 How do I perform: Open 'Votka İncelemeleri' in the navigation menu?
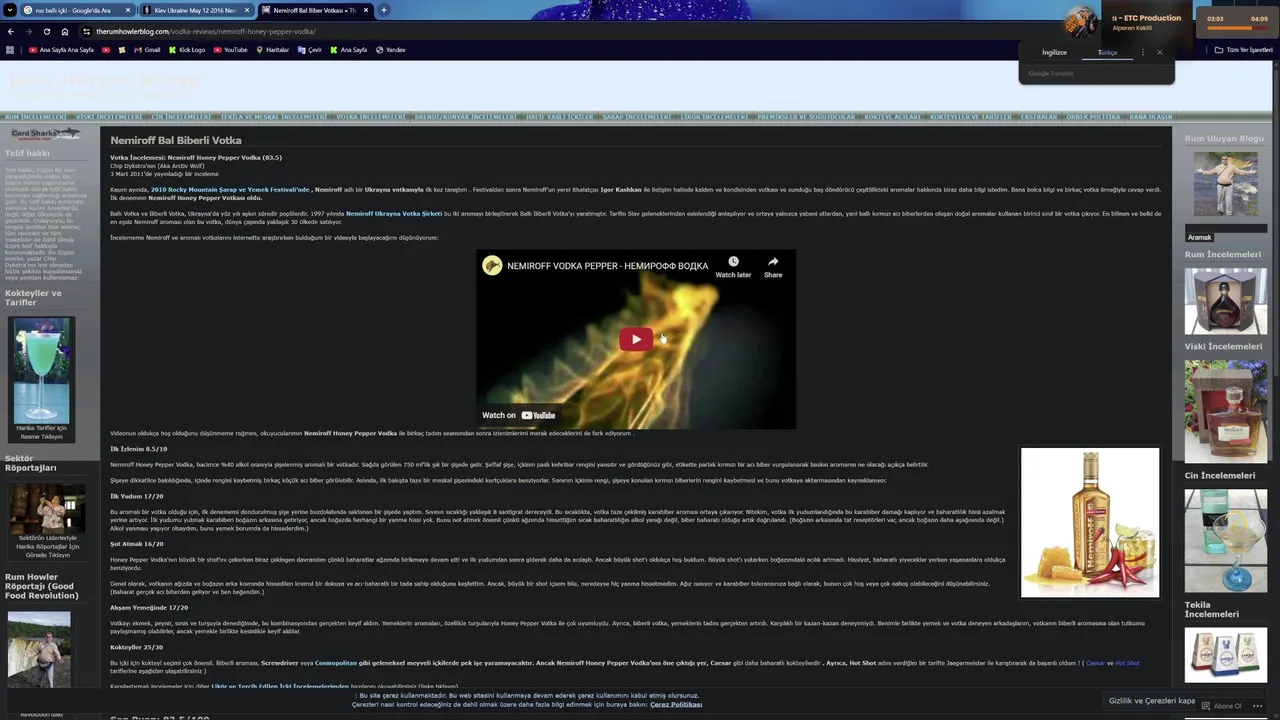click(370, 117)
